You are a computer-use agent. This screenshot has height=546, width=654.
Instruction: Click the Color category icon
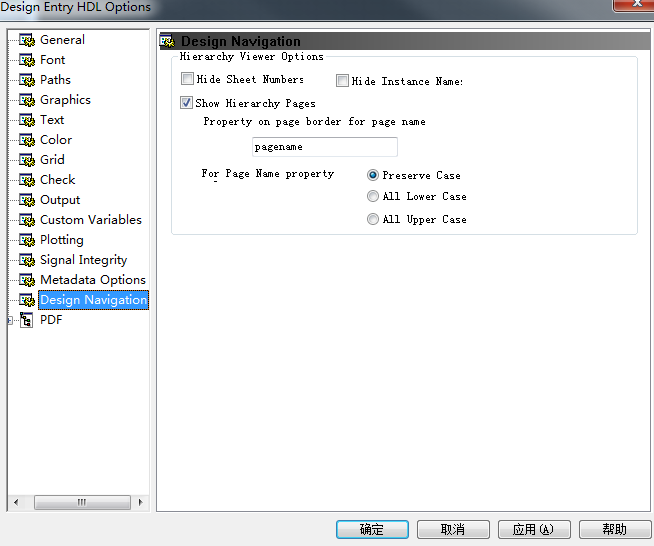coord(27,140)
